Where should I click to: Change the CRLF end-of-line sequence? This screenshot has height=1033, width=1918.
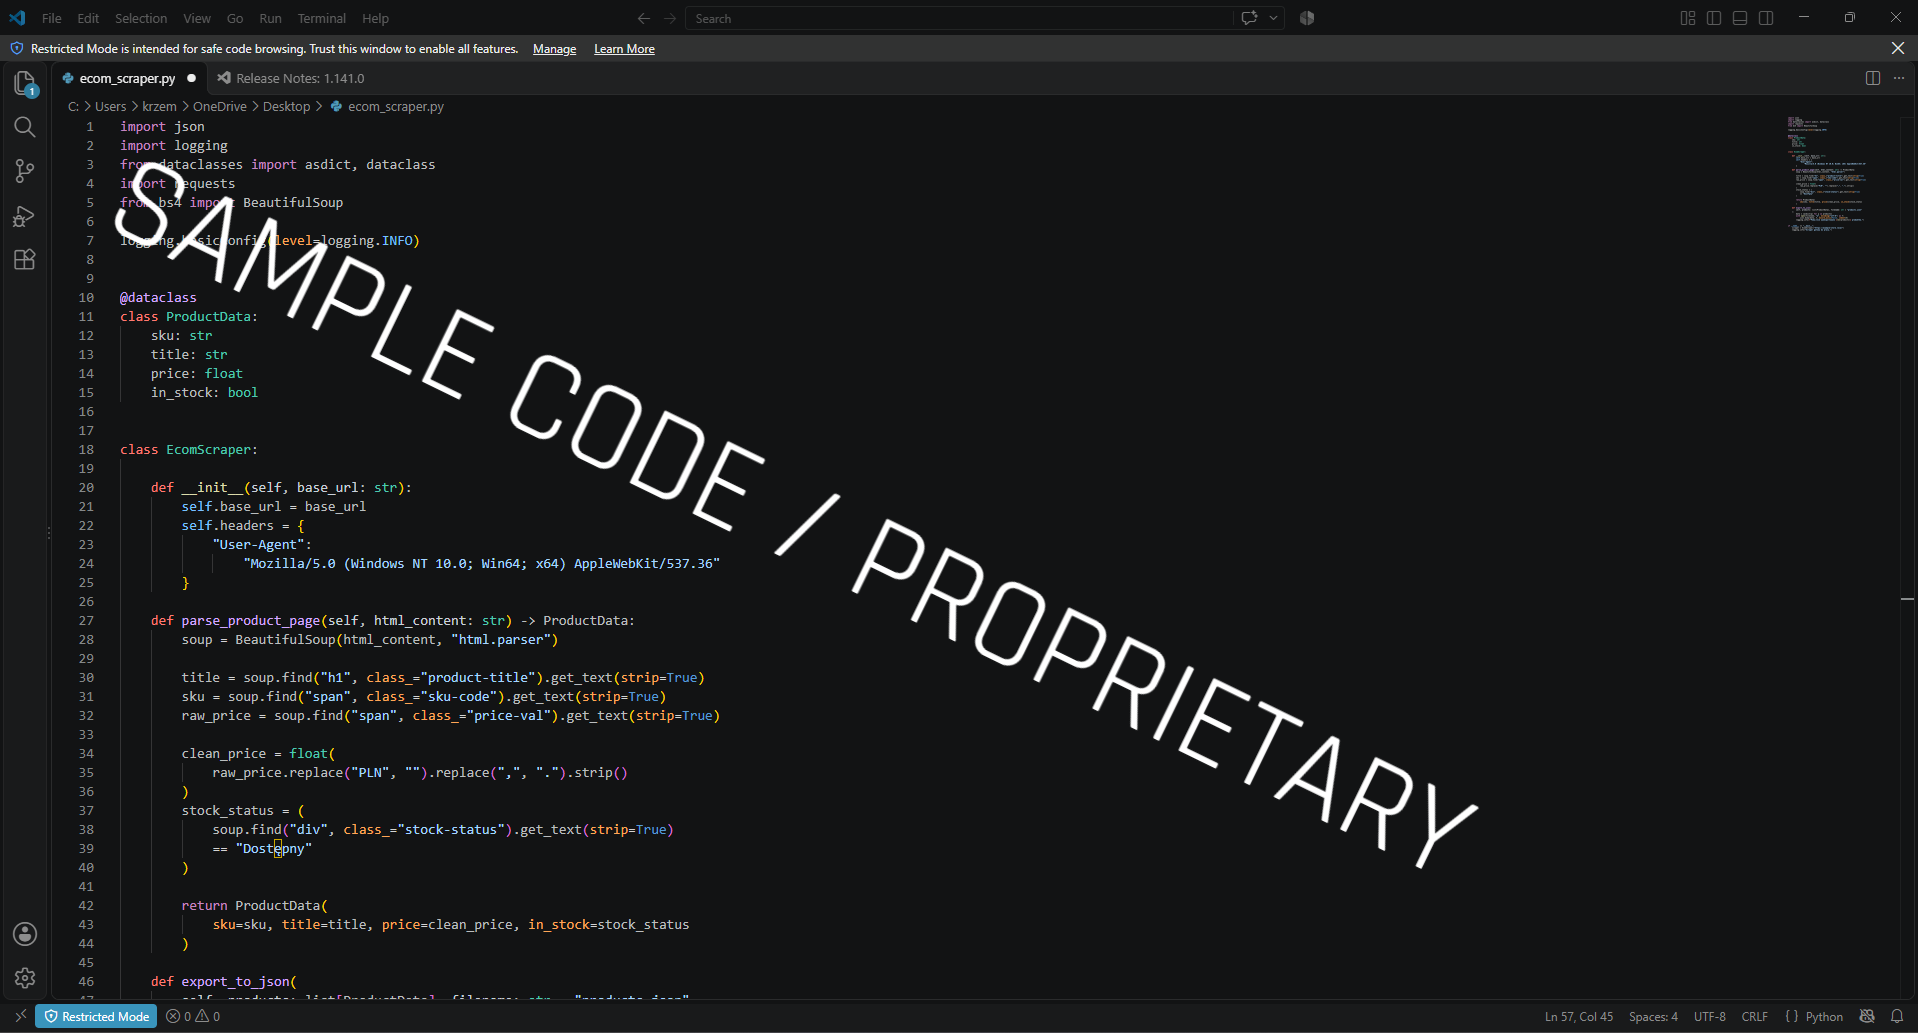[x=1755, y=1016]
